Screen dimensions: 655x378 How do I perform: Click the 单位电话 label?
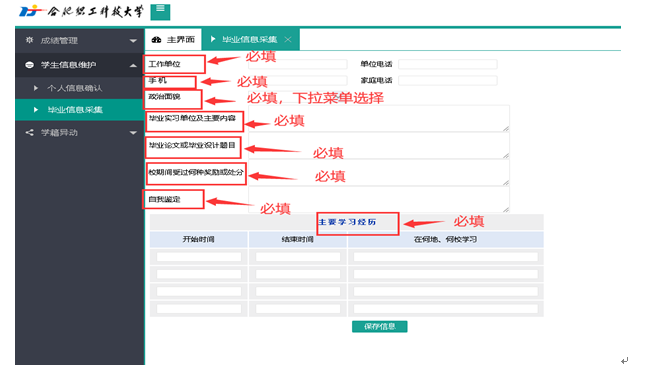tap(376, 64)
